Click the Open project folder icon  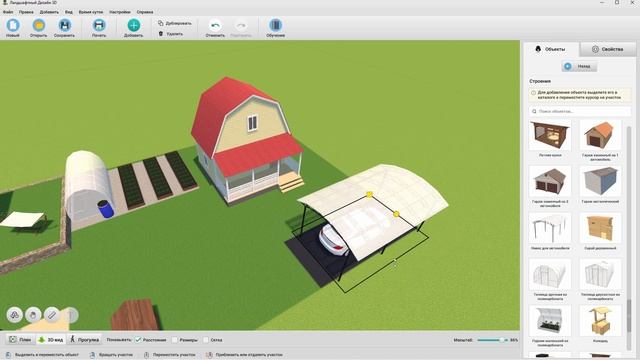click(39, 25)
